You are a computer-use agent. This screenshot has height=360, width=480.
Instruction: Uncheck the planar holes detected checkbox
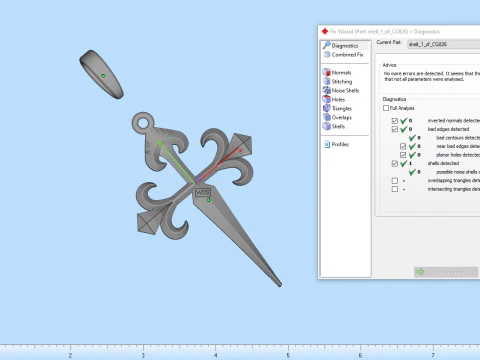[403, 155]
